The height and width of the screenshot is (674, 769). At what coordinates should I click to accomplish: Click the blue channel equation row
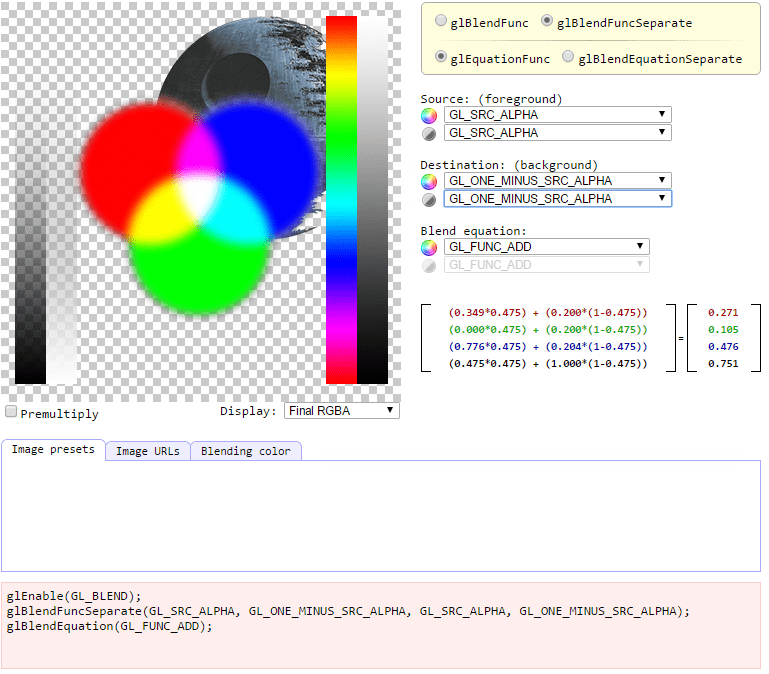(548, 347)
